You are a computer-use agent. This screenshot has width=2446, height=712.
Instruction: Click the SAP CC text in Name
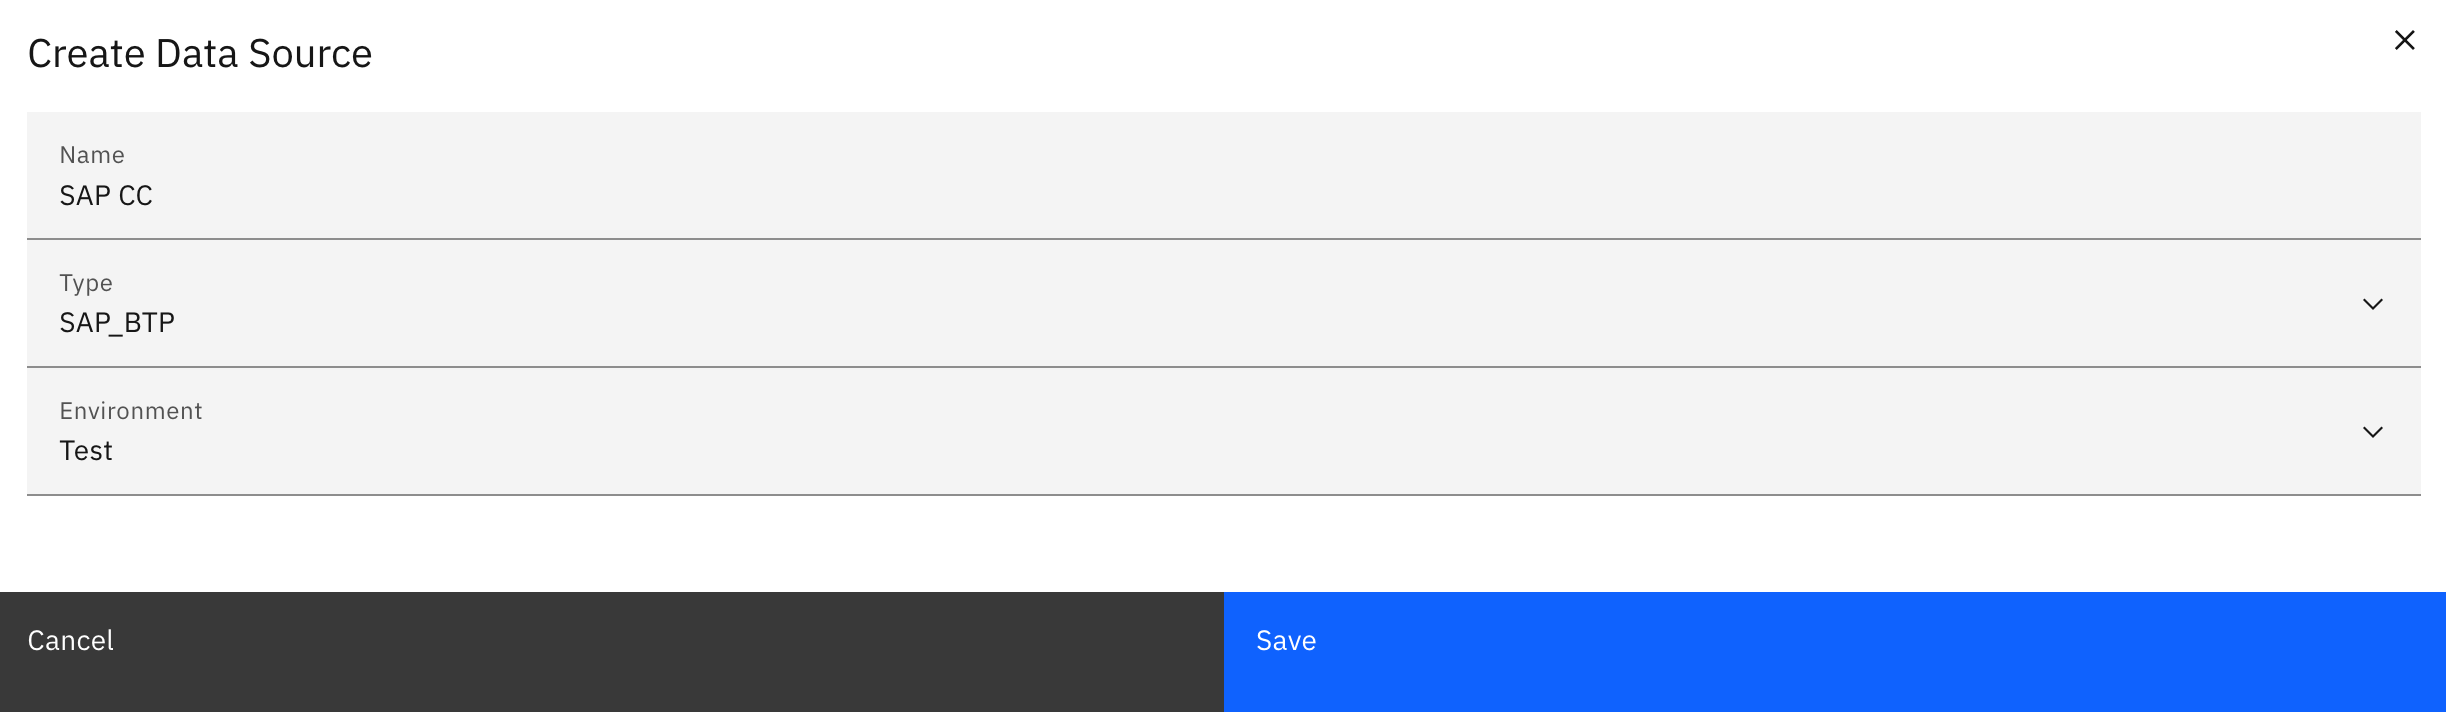coord(106,196)
